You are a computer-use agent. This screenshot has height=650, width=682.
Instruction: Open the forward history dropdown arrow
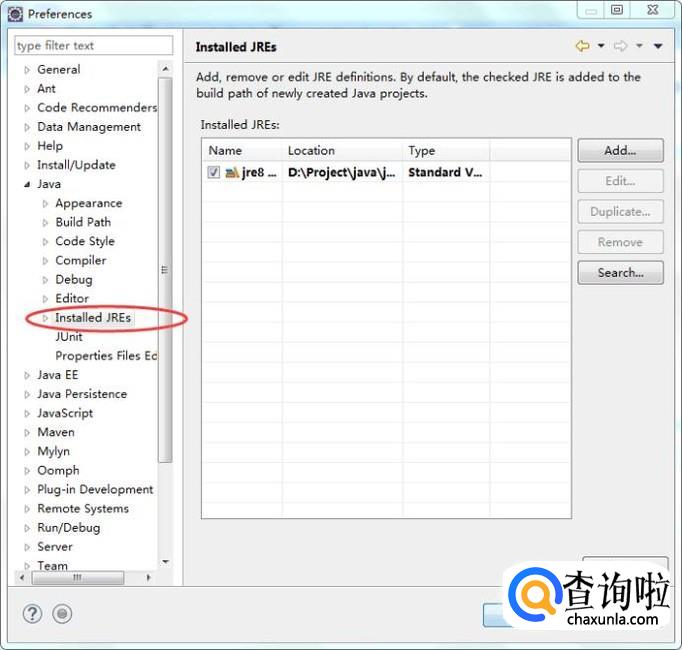click(x=639, y=45)
